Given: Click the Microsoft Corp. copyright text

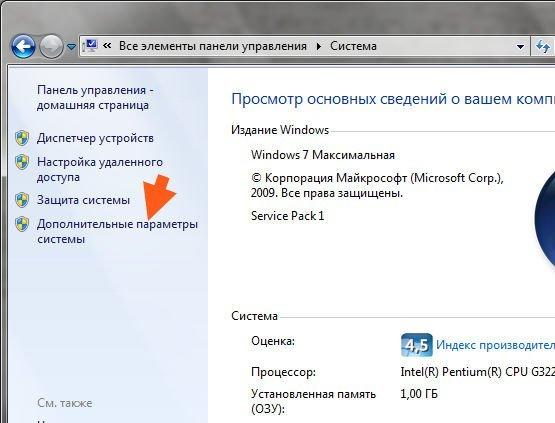Looking at the screenshot, I should [x=377, y=185].
